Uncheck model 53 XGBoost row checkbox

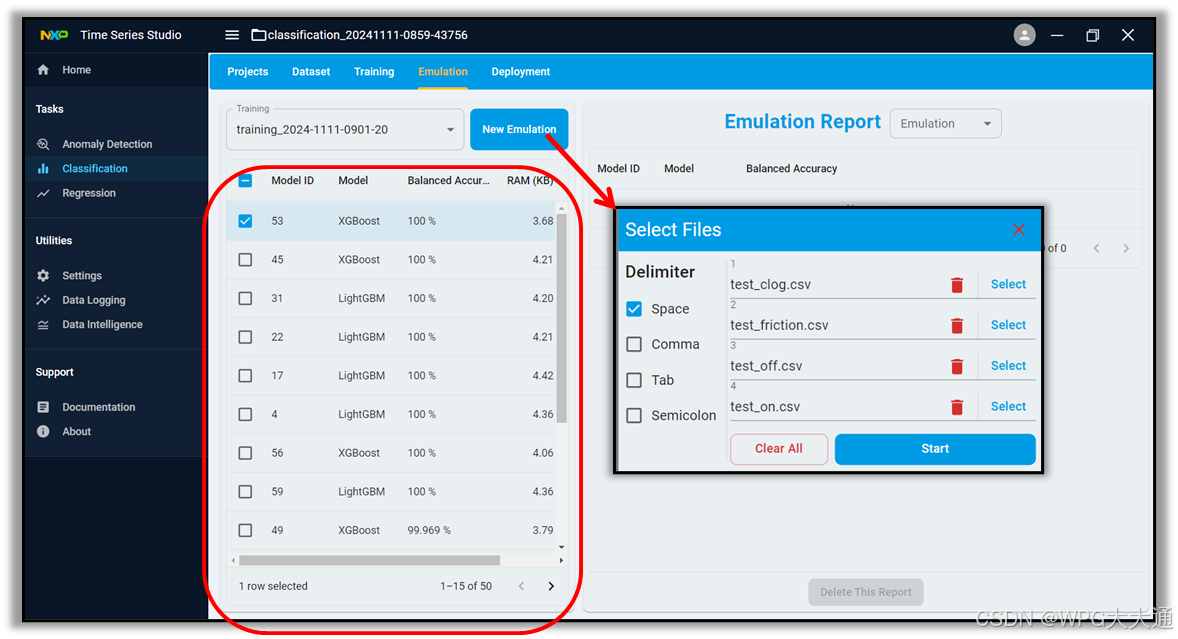[245, 222]
